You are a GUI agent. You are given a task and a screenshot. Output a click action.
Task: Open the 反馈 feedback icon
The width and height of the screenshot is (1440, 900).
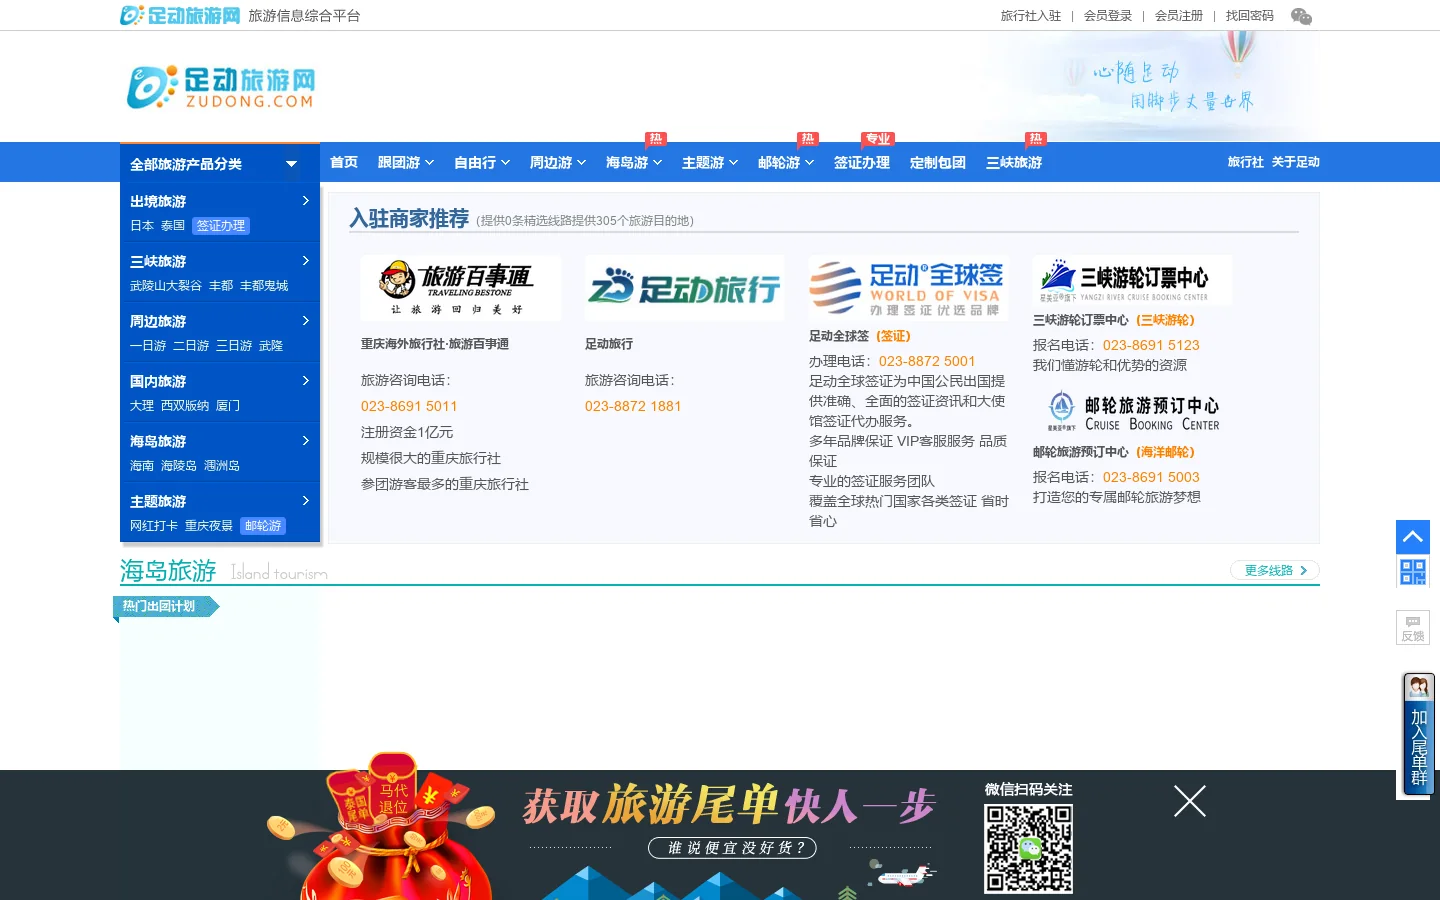(x=1413, y=627)
